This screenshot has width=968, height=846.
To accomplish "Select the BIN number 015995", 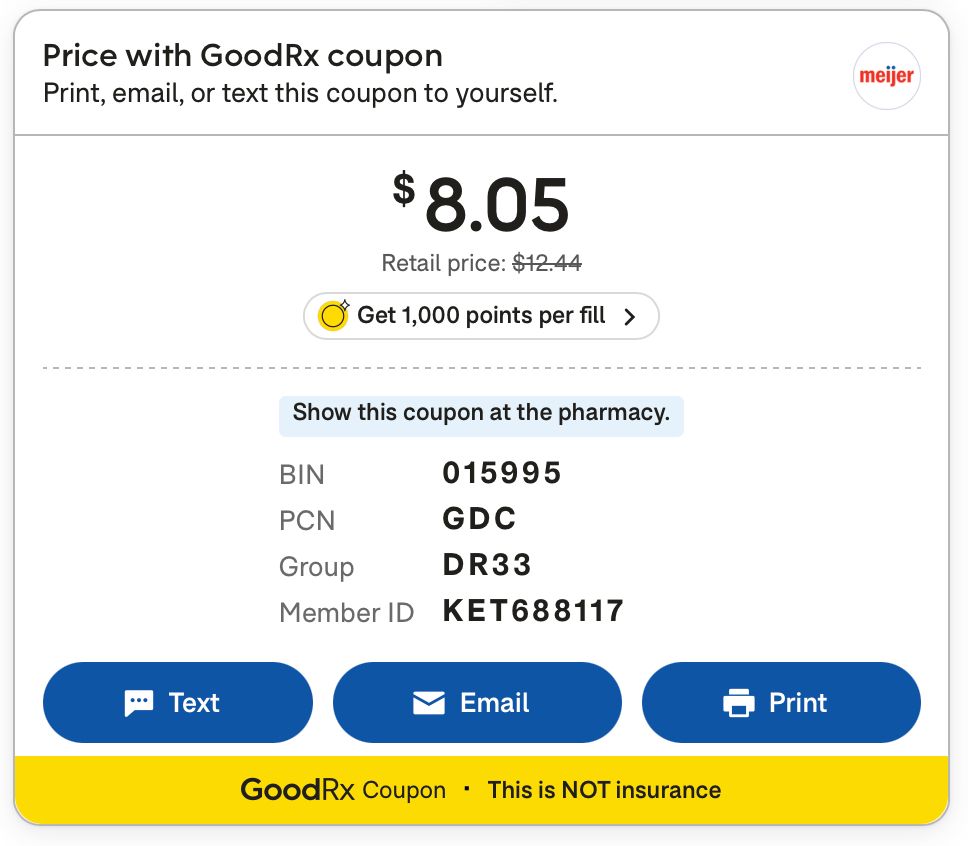I will [x=502, y=473].
